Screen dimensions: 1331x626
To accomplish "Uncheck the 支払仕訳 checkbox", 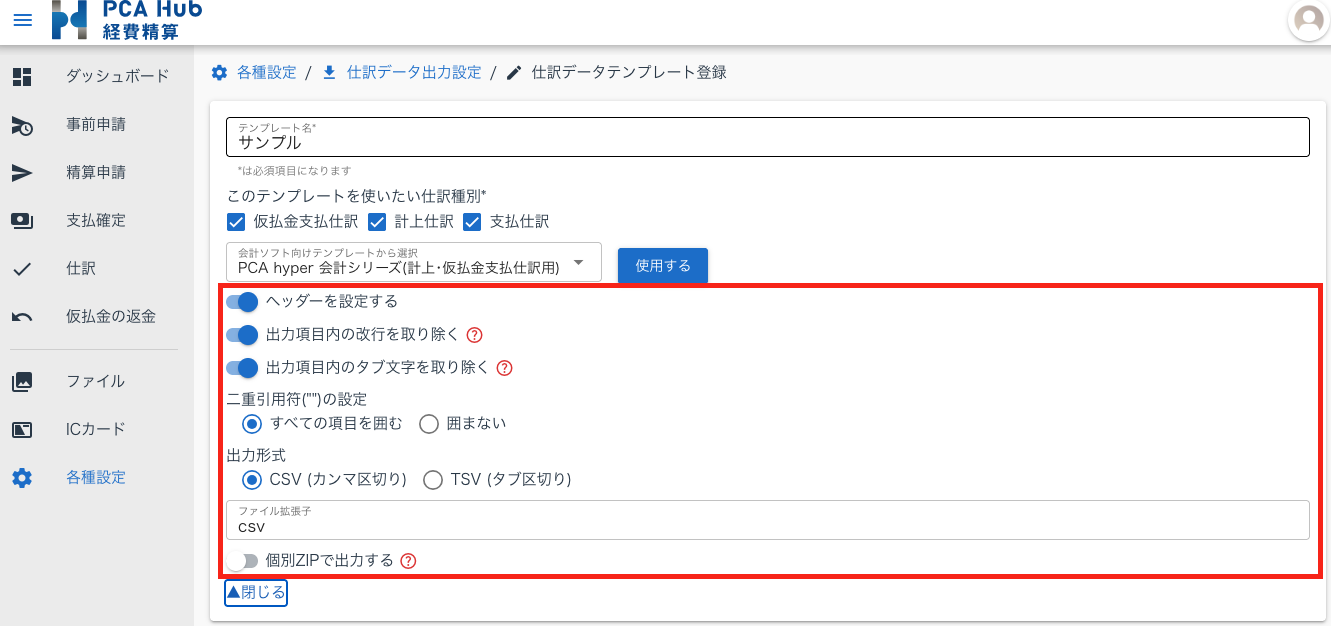I will (x=472, y=222).
